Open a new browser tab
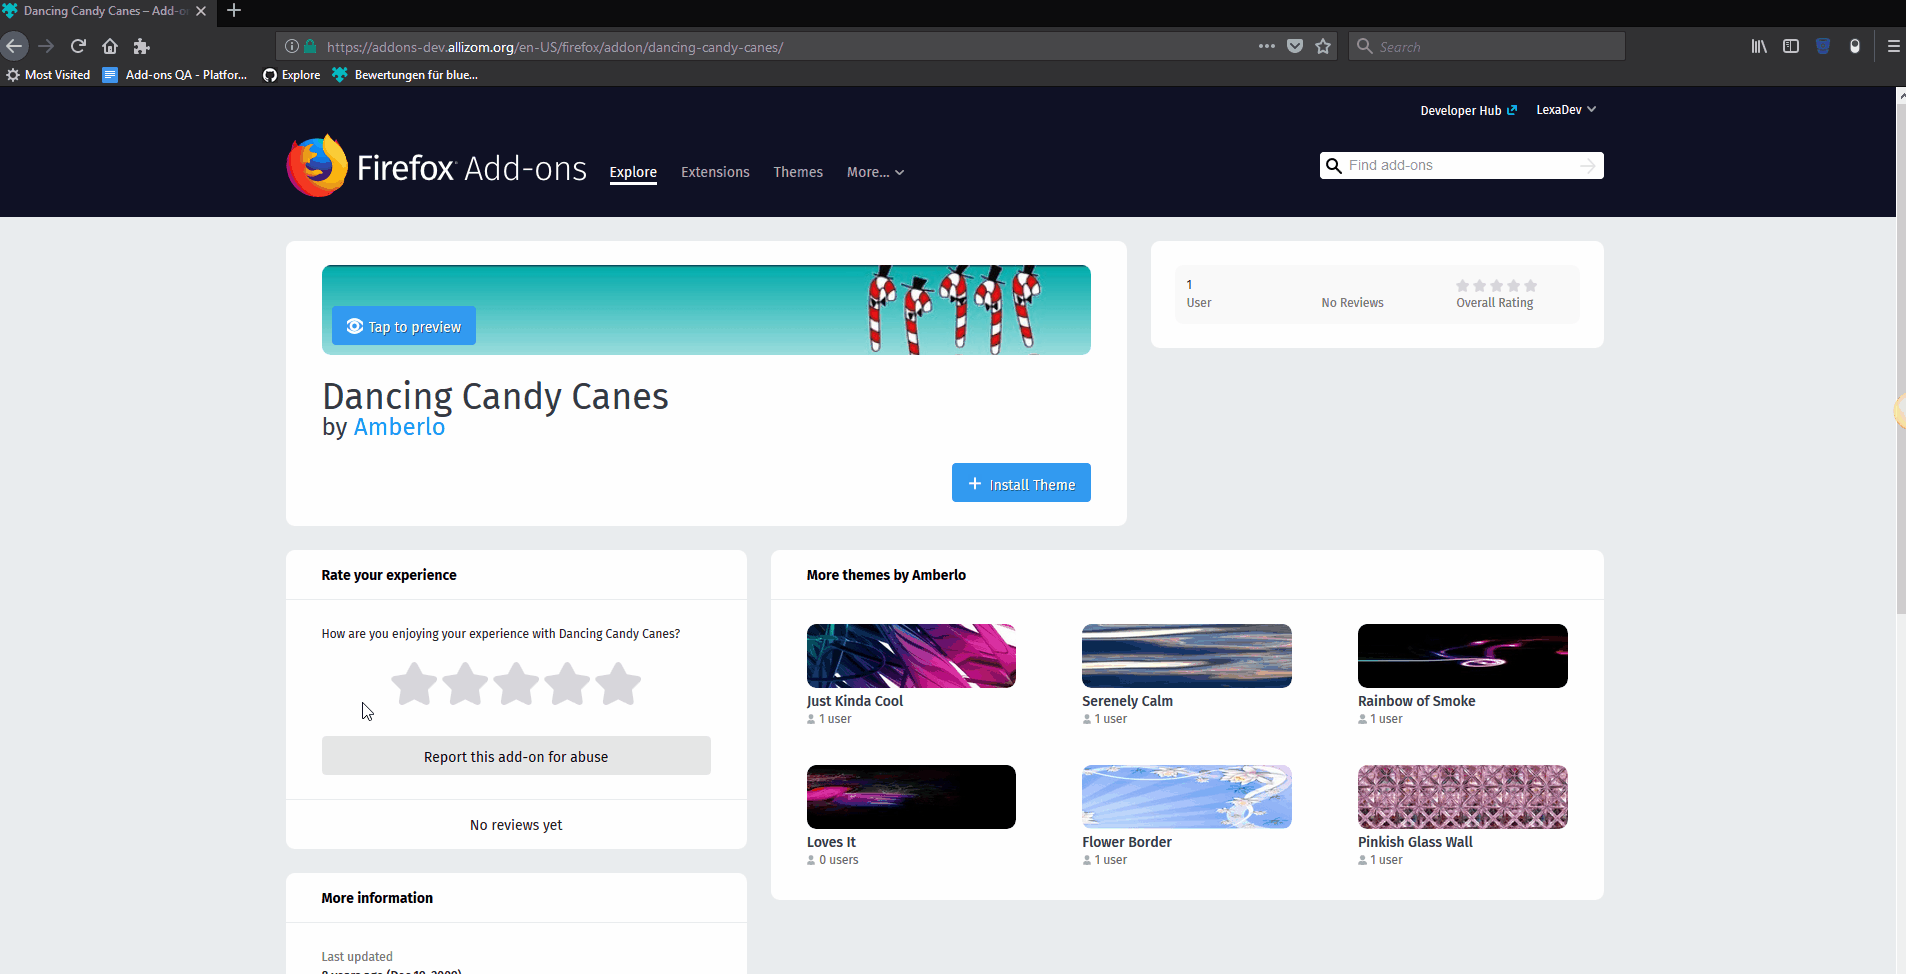 pos(234,11)
